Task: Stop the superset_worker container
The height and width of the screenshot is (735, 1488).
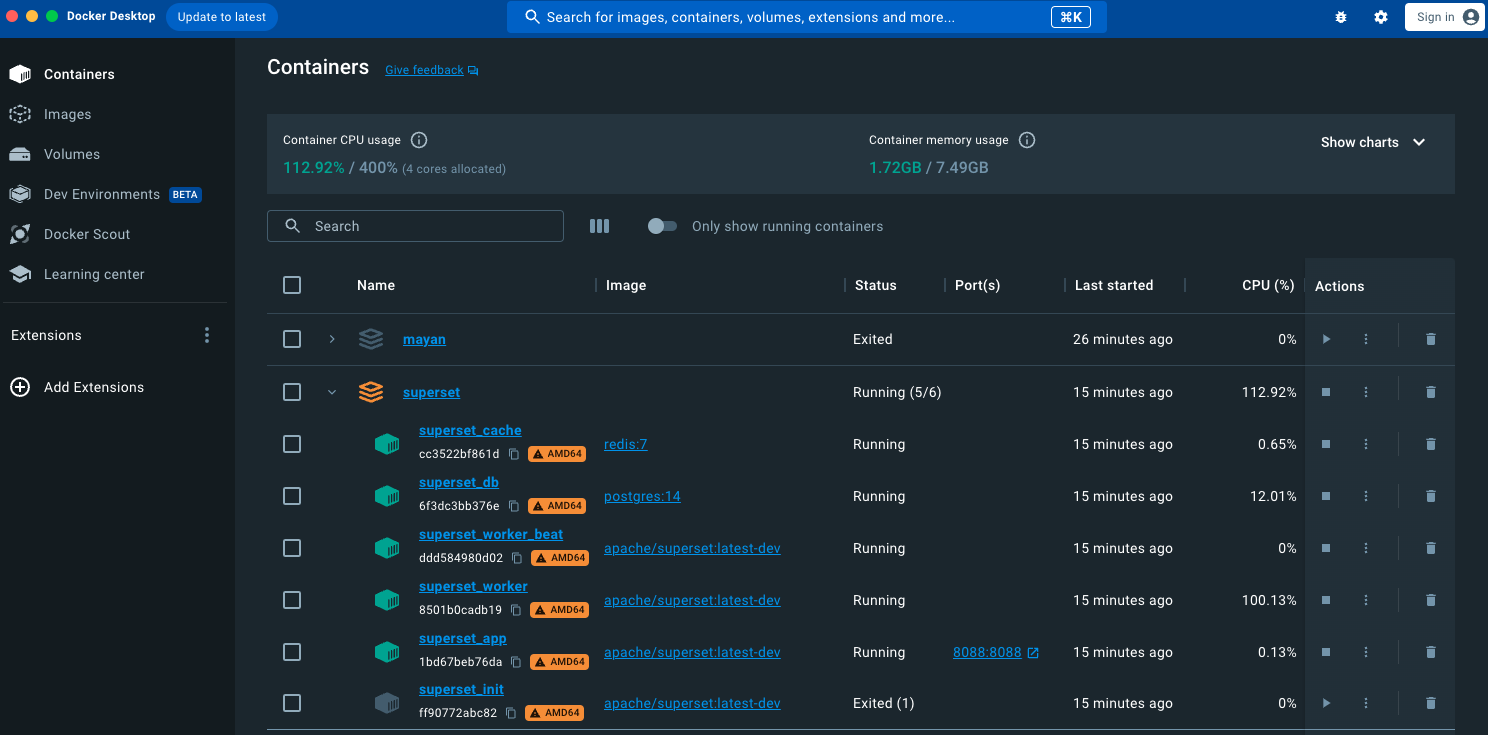Action: 1326,600
